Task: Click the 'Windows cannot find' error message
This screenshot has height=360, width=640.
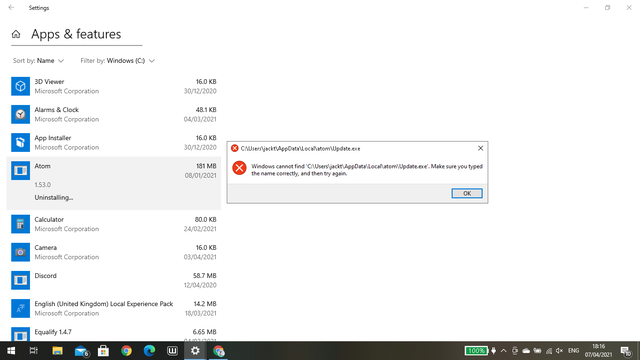Action: click(367, 170)
